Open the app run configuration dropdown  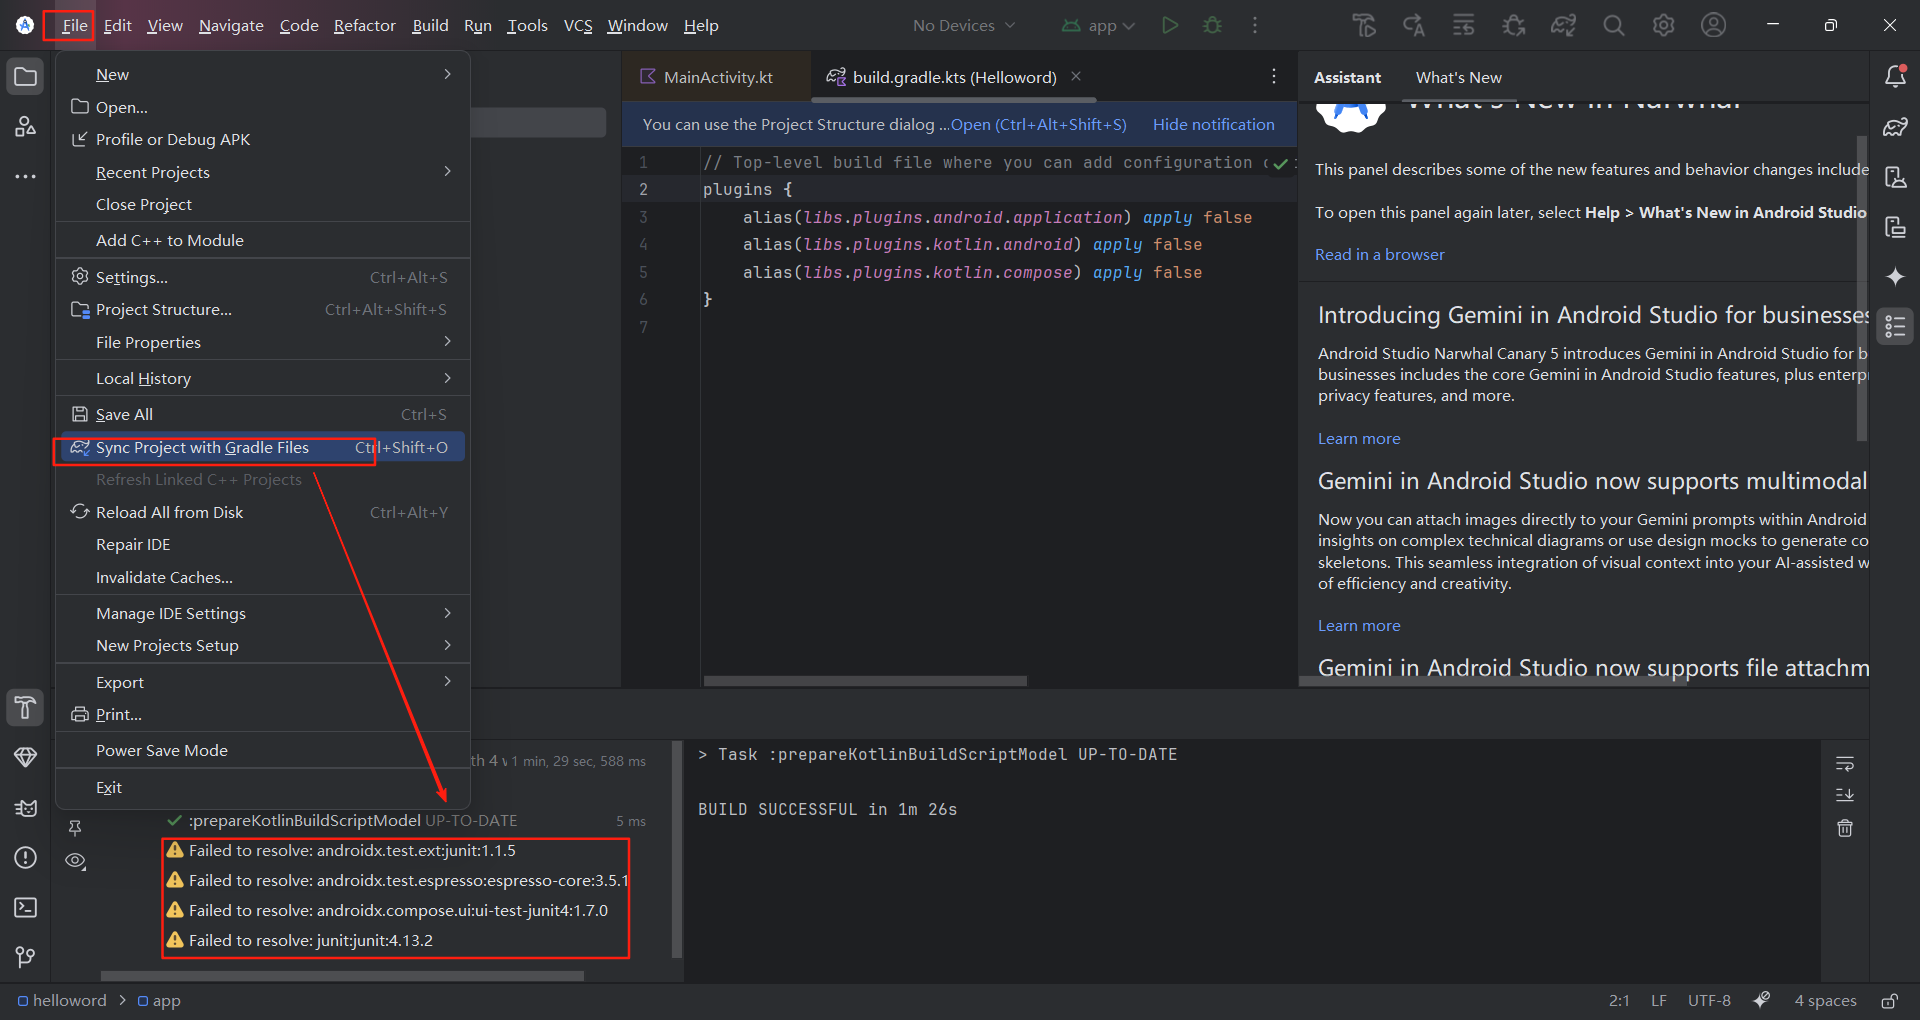click(x=1098, y=25)
